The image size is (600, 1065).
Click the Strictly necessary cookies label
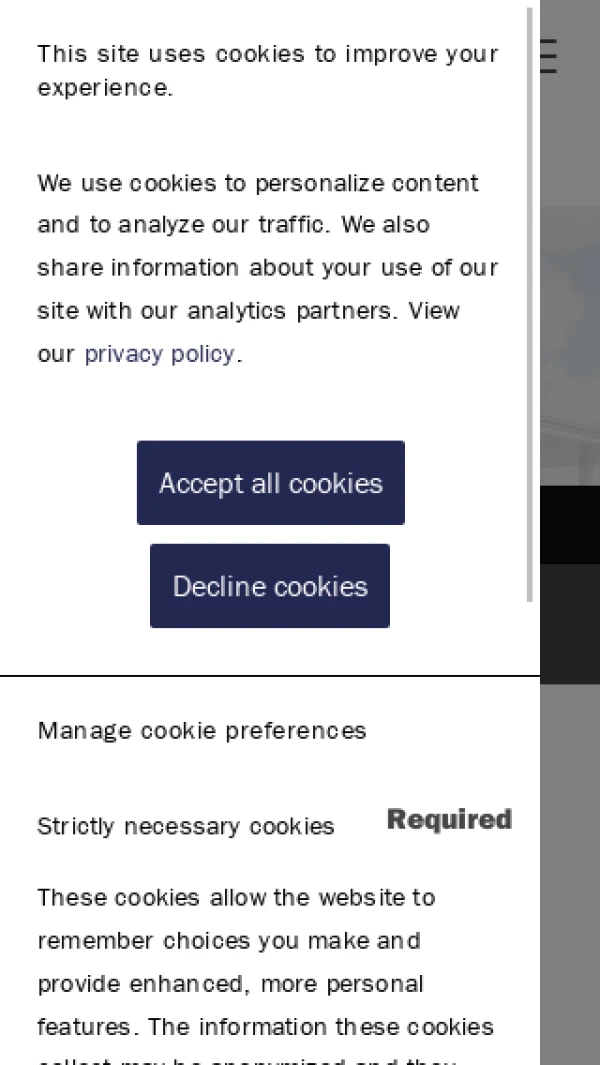click(186, 827)
